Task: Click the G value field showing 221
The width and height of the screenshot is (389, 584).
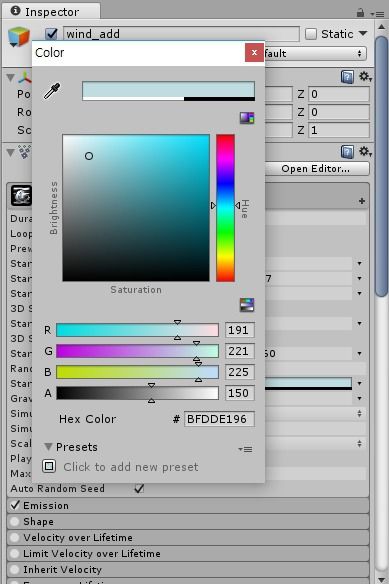Action: coord(240,351)
